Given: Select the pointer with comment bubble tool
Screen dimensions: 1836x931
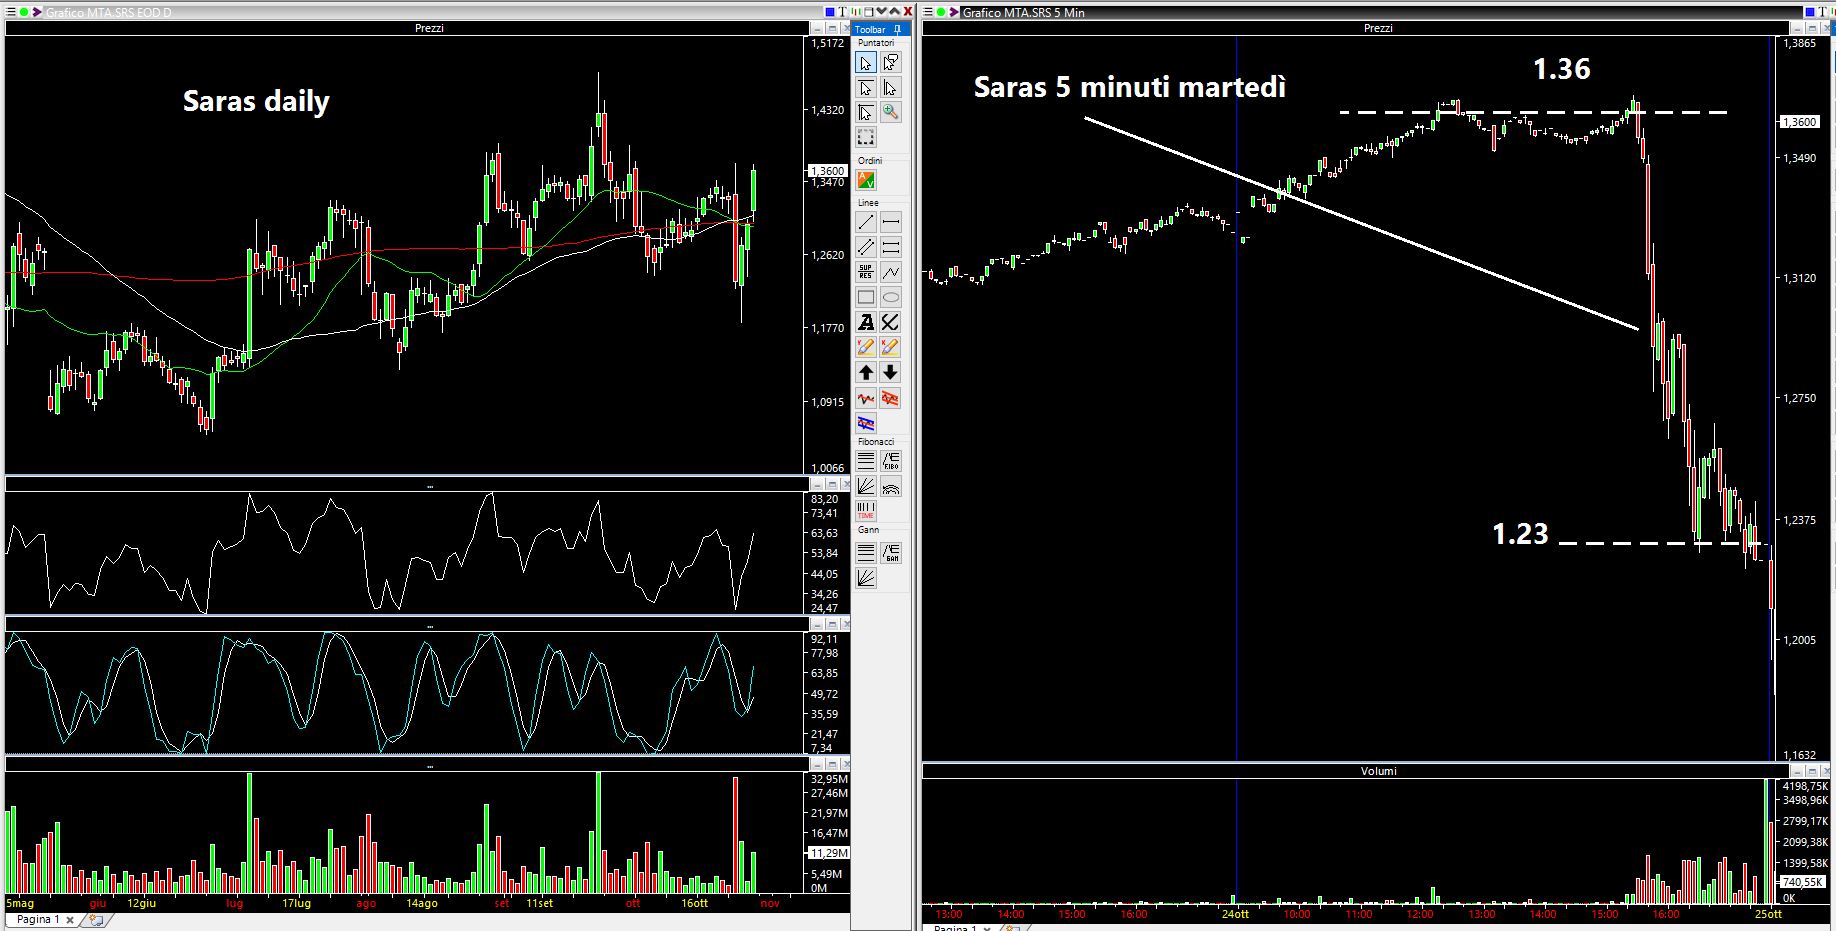Looking at the screenshot, I should pyautogui.click(x=890, y=63).
